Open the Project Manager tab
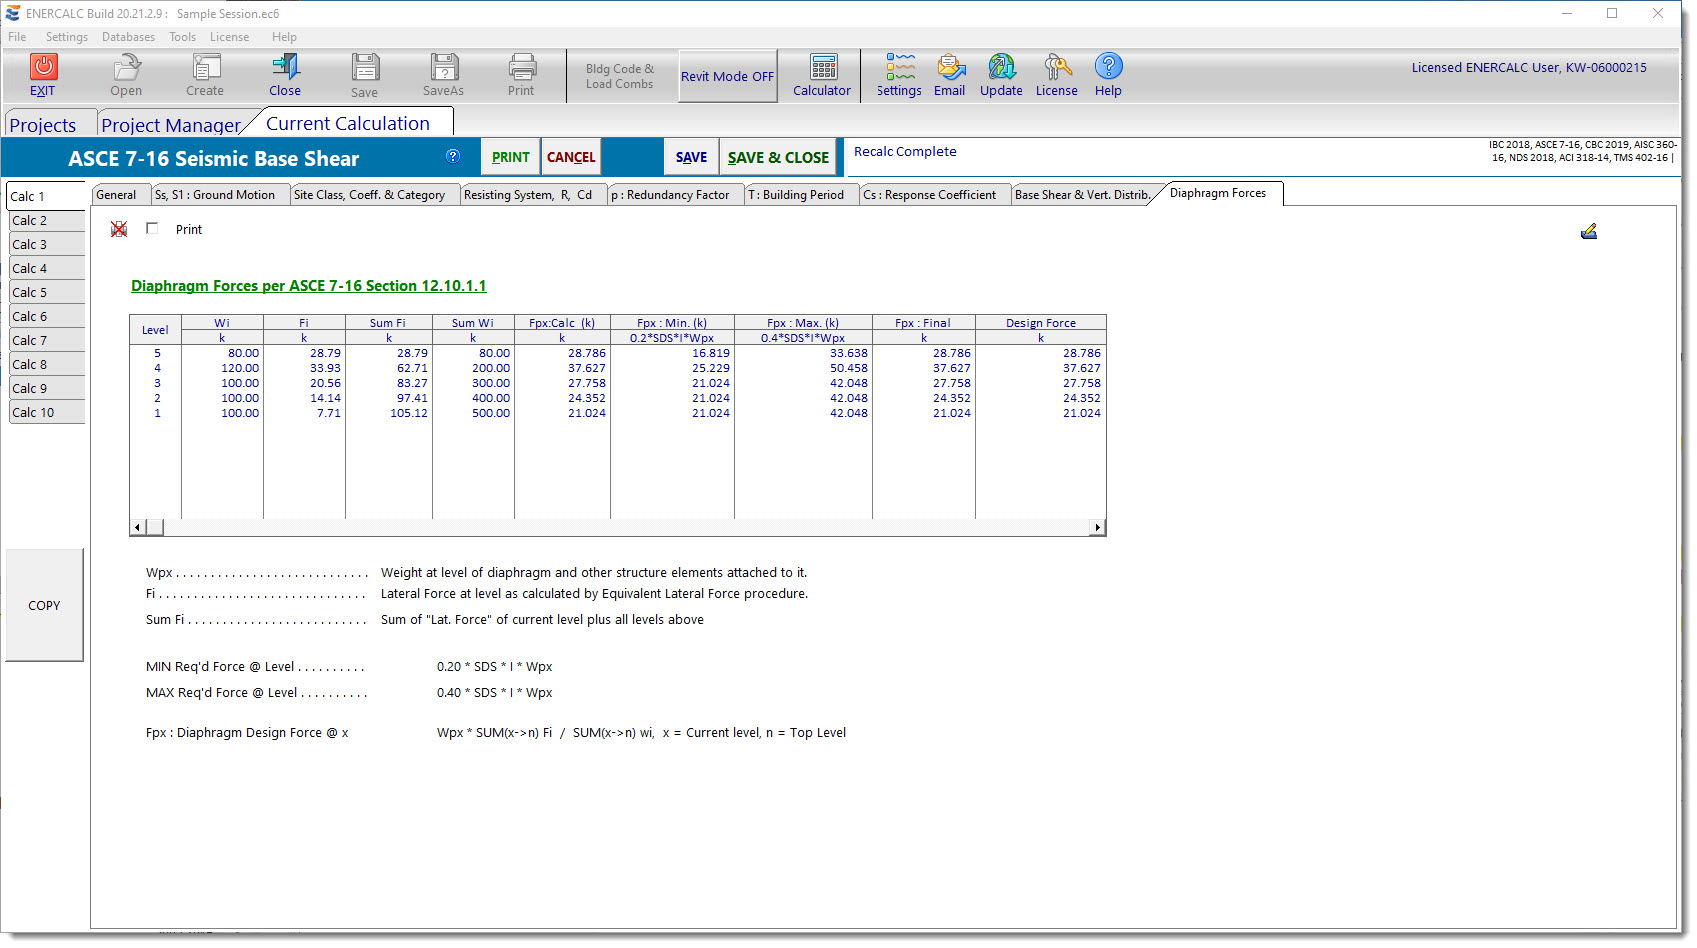This screenshot has height=948, width=1697. click(x=170, y=125)
